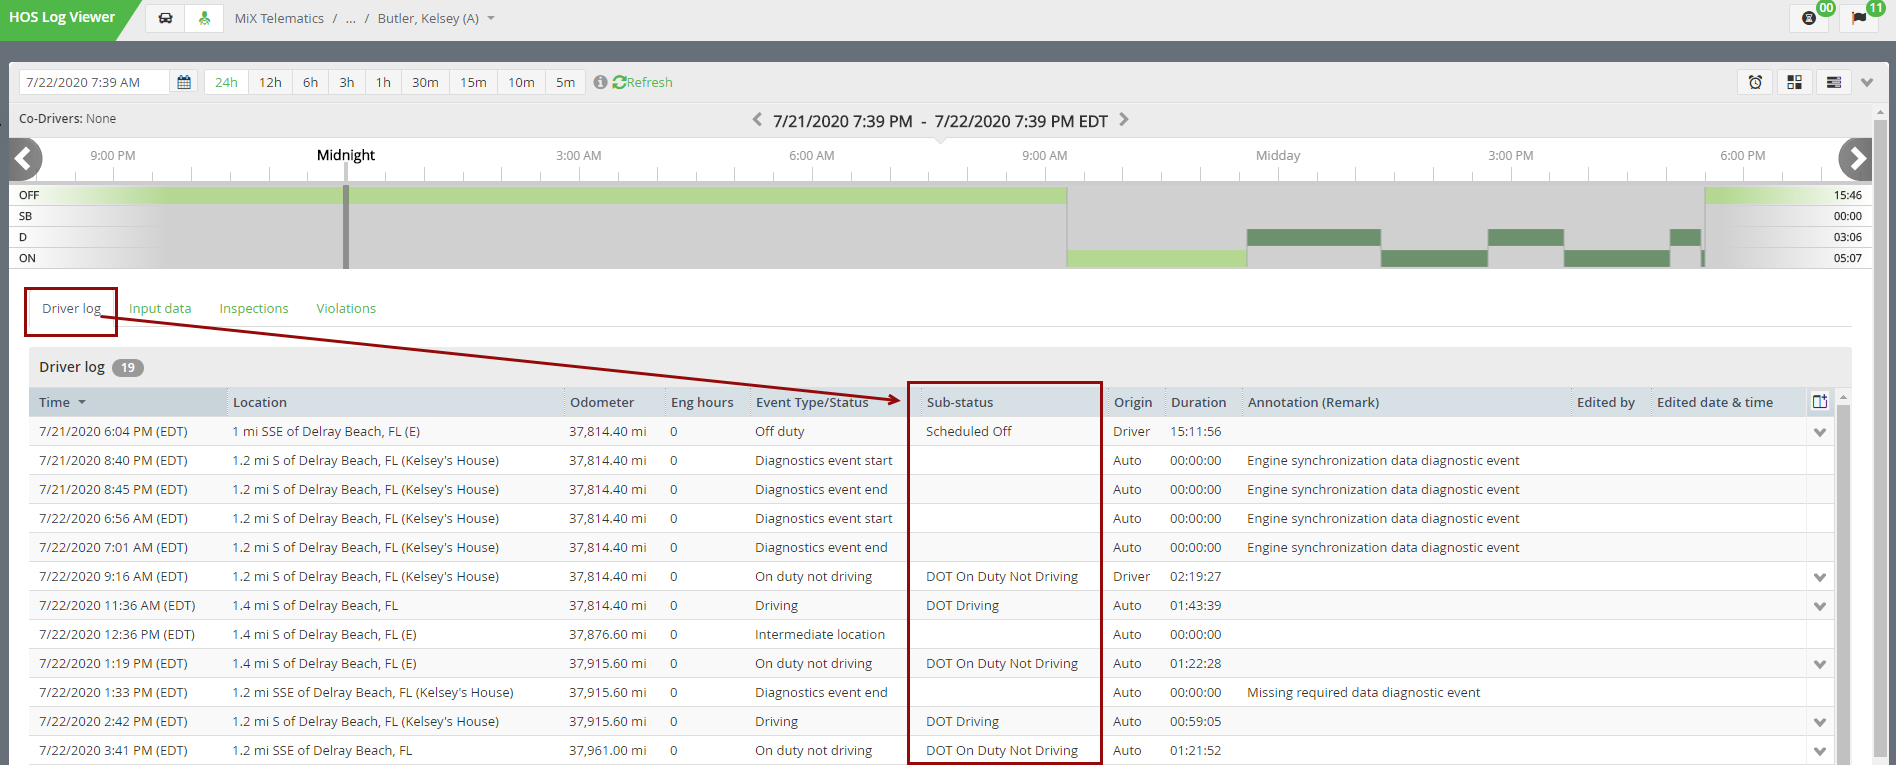
Task: Open the Driver log tab
Action: 71,308
